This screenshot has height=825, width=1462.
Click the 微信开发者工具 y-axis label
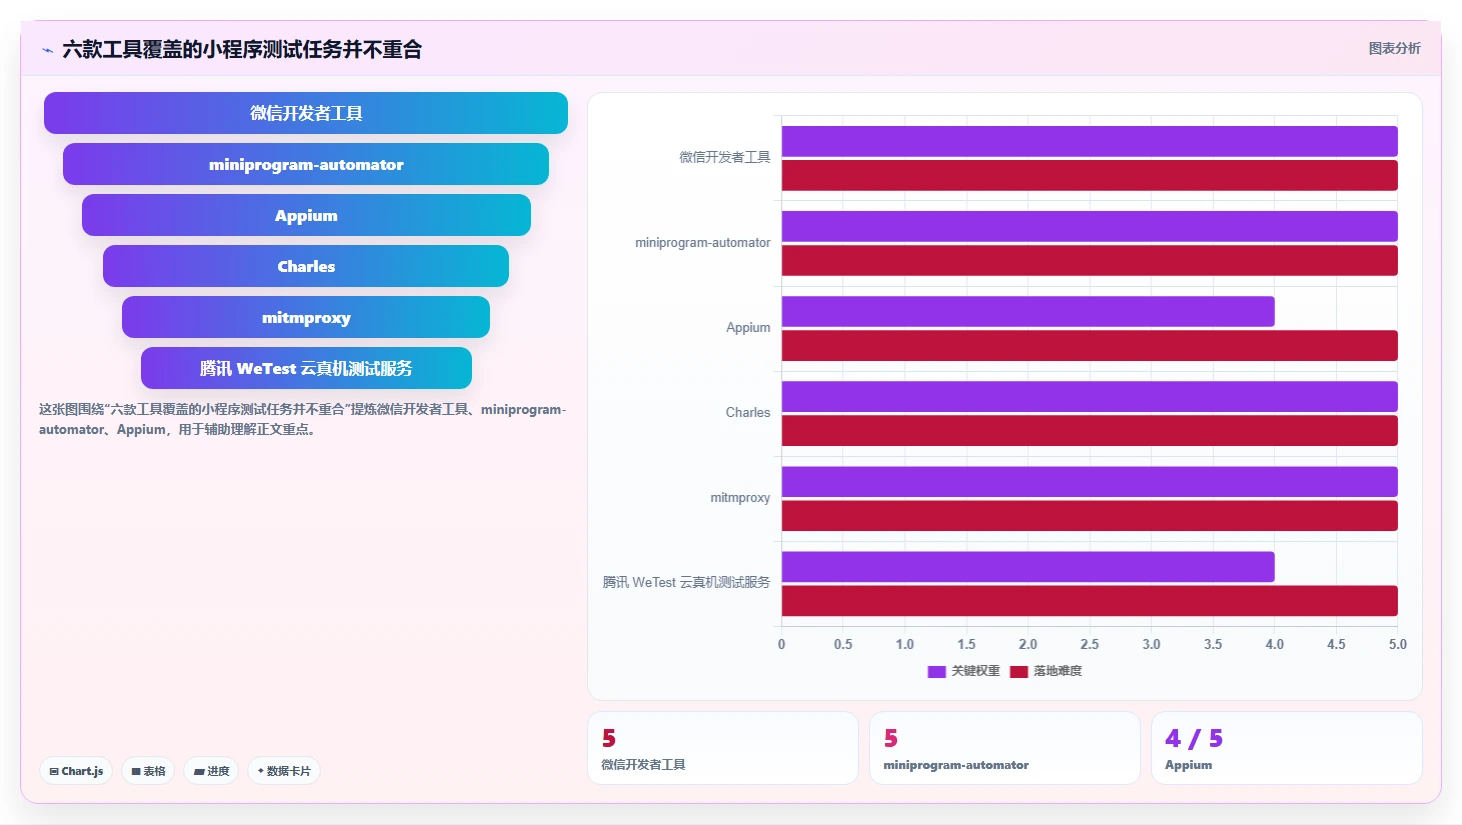pyautogui.click(x=725, y=157)
